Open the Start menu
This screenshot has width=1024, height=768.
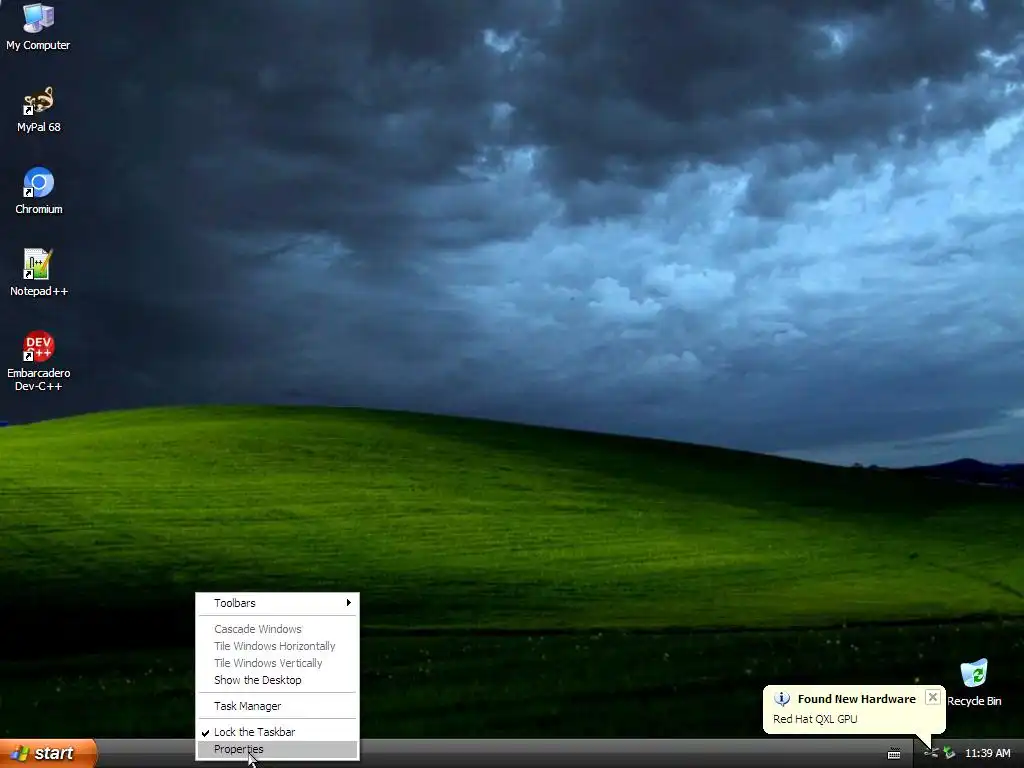pos(48,753)
